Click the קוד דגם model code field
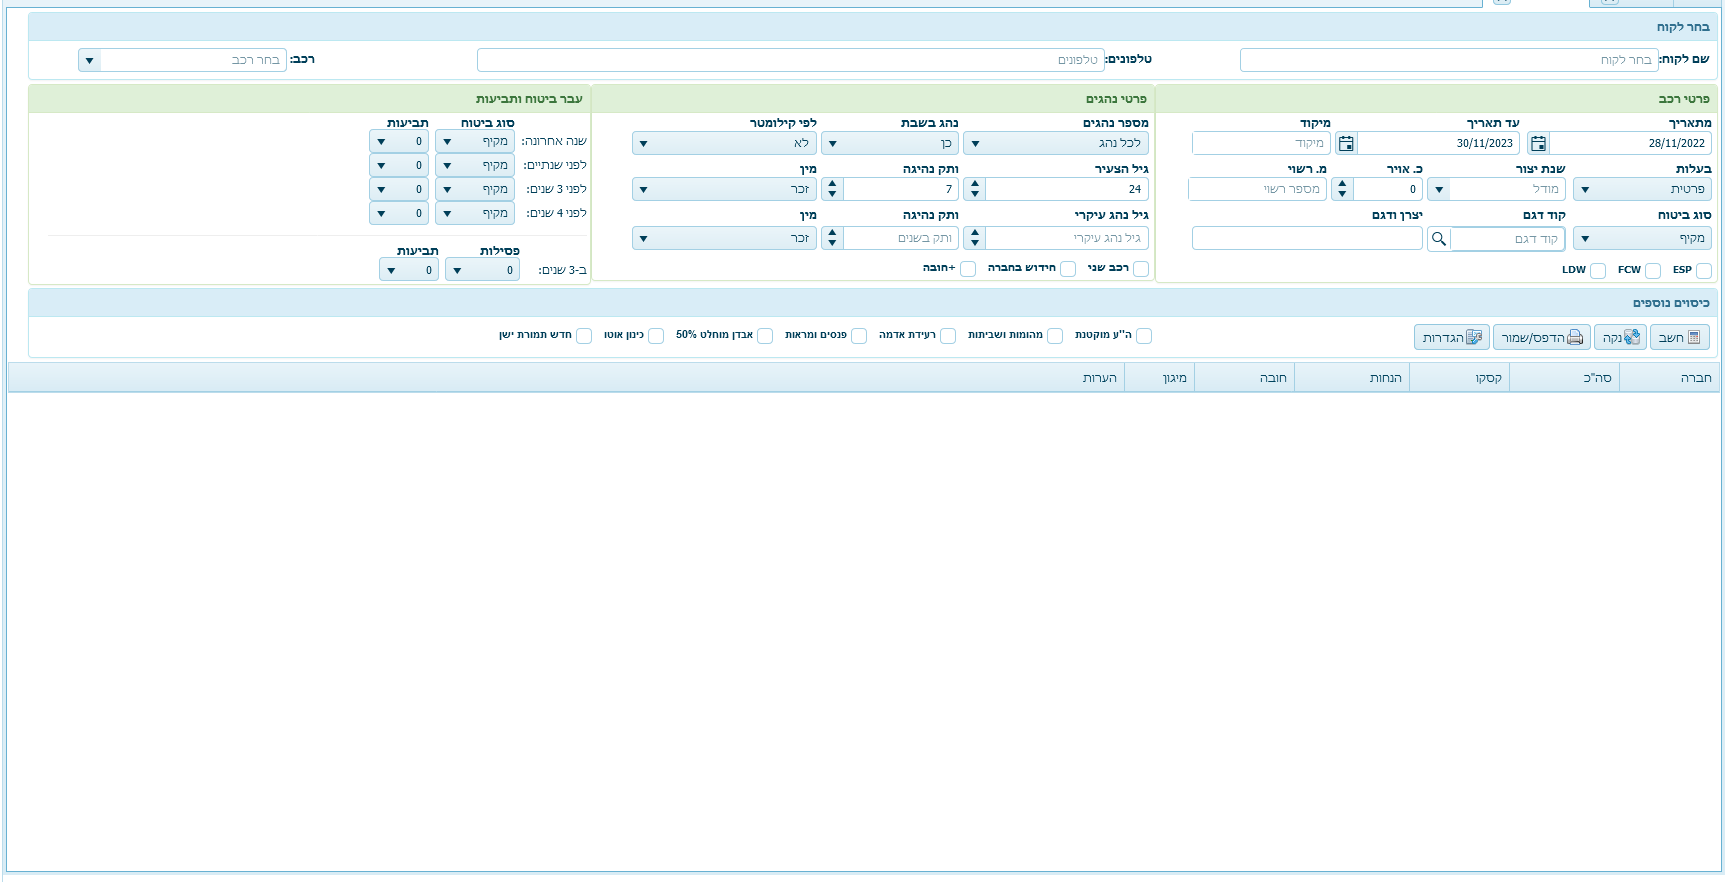This screenshot has width=1728, height=882. coord(1508,239)
